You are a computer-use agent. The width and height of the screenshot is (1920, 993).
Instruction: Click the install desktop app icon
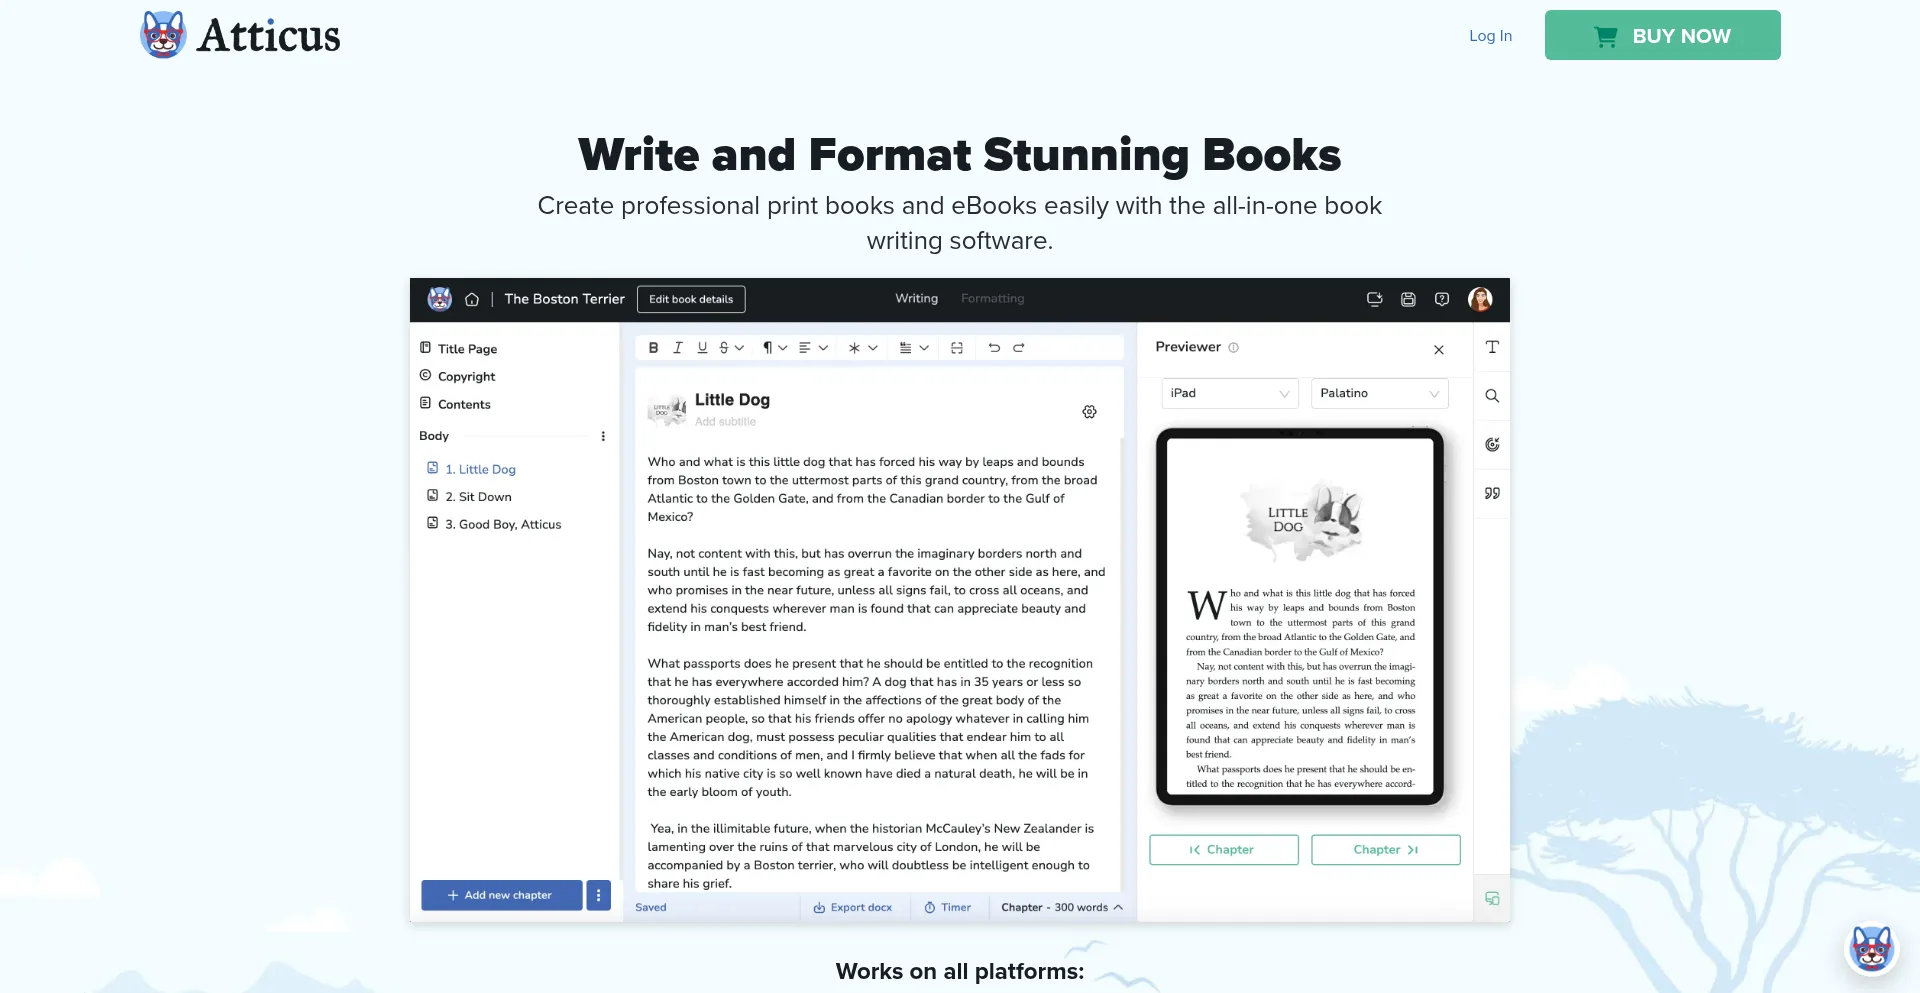tap(1375, 299)
